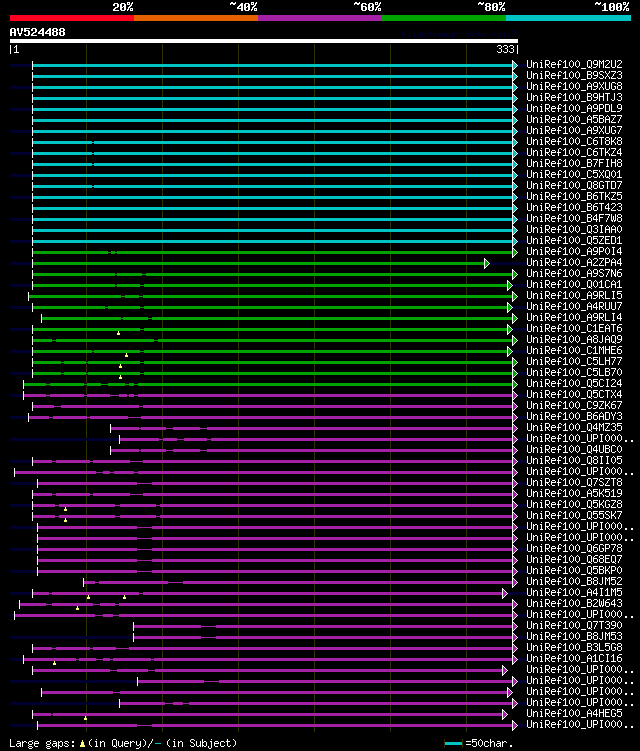Click the red 20% legend segment
640x751 pixels.
coord(72,18)
